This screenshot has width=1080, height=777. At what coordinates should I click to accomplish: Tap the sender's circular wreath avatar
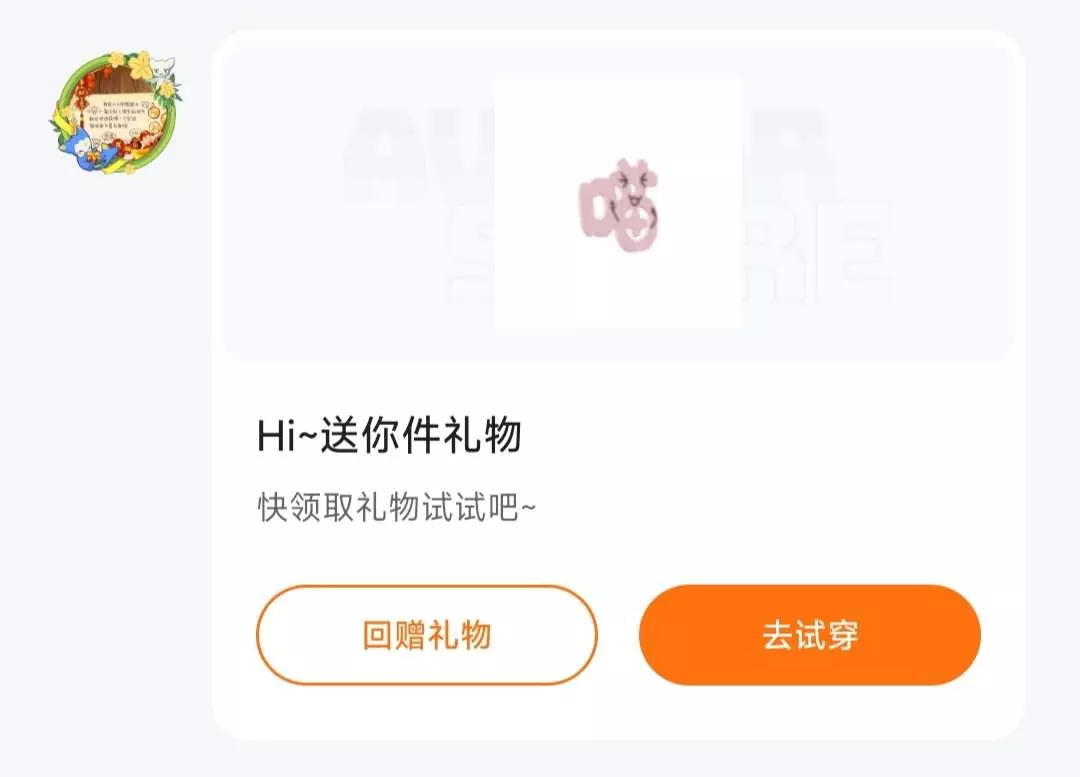[x=116, y=112]
